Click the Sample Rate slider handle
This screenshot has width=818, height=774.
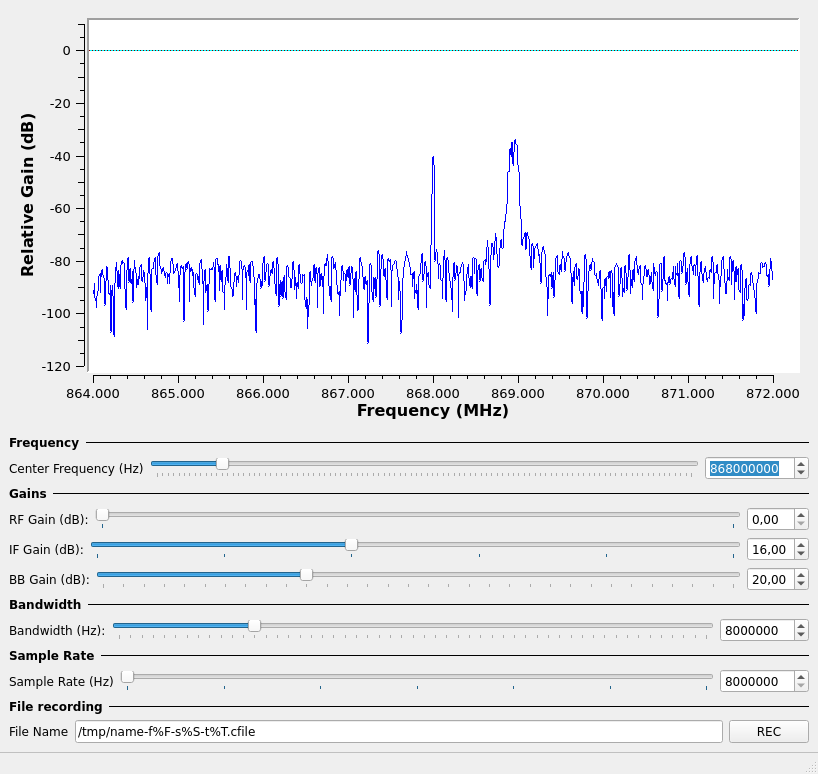tap(127, 677)
